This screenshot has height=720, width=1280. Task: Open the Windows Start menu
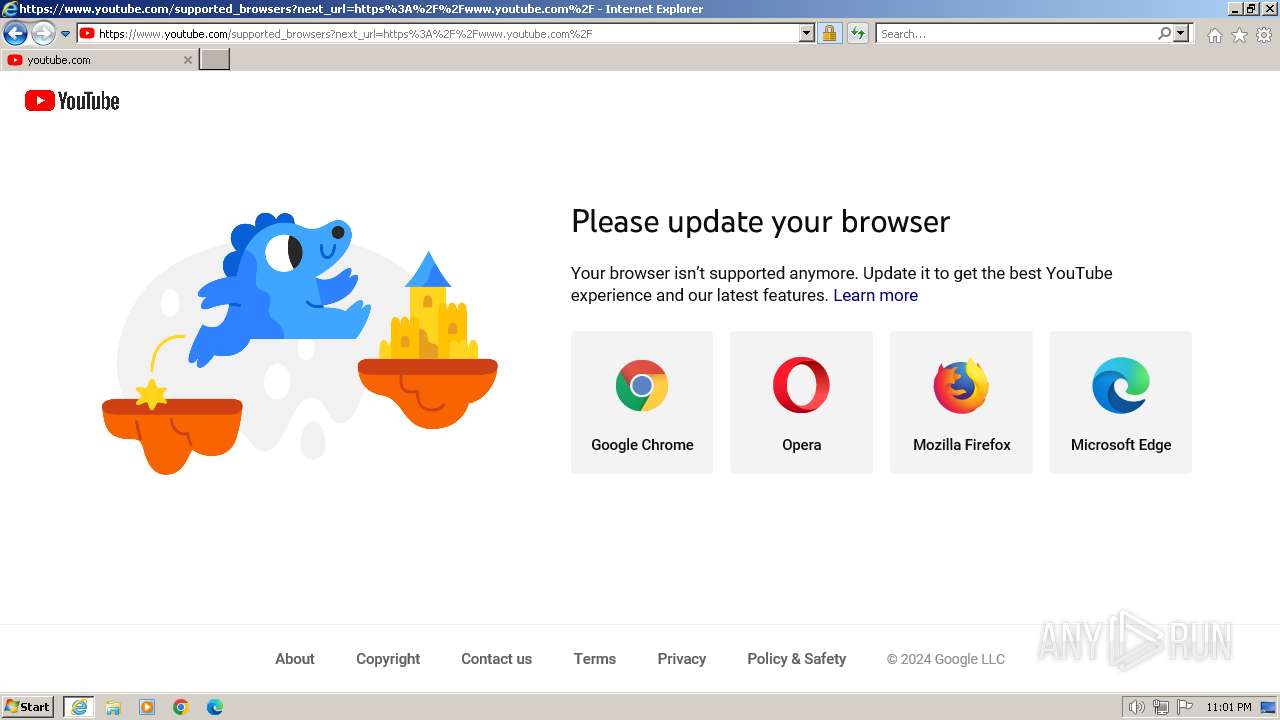(28, 707)
